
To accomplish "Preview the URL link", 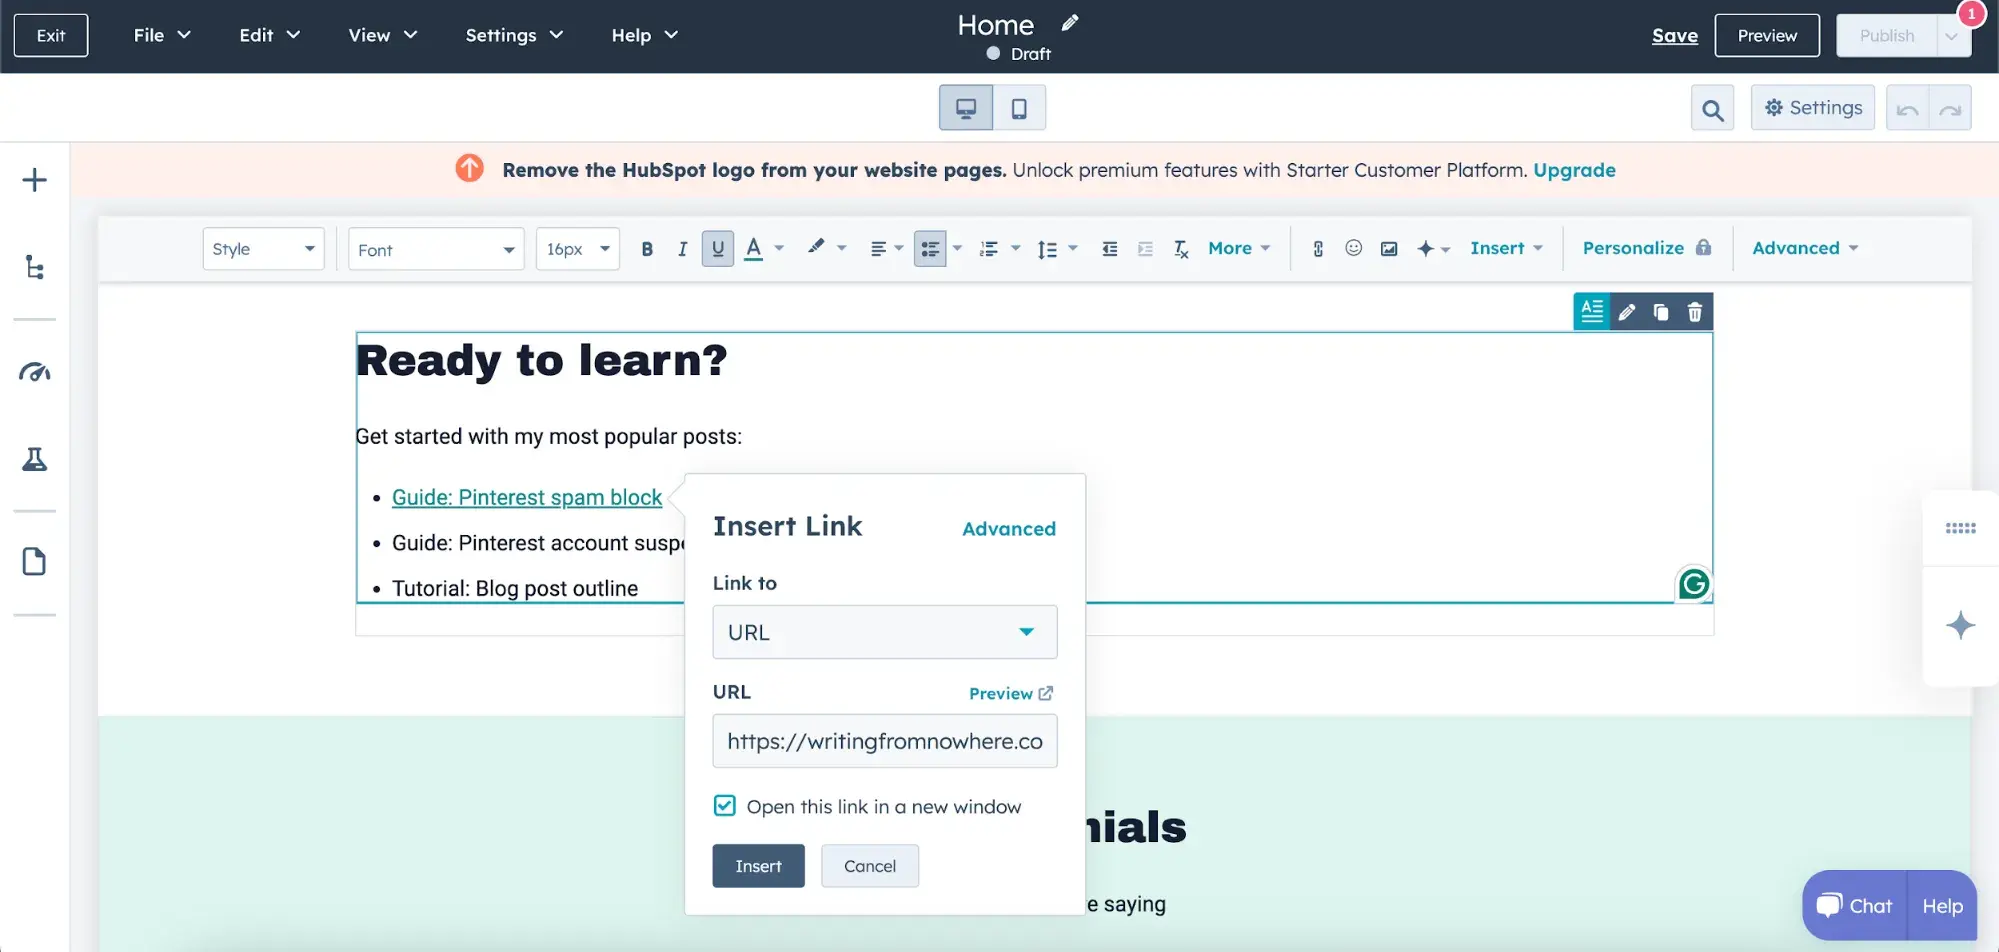I will (x=1011, y=693).
